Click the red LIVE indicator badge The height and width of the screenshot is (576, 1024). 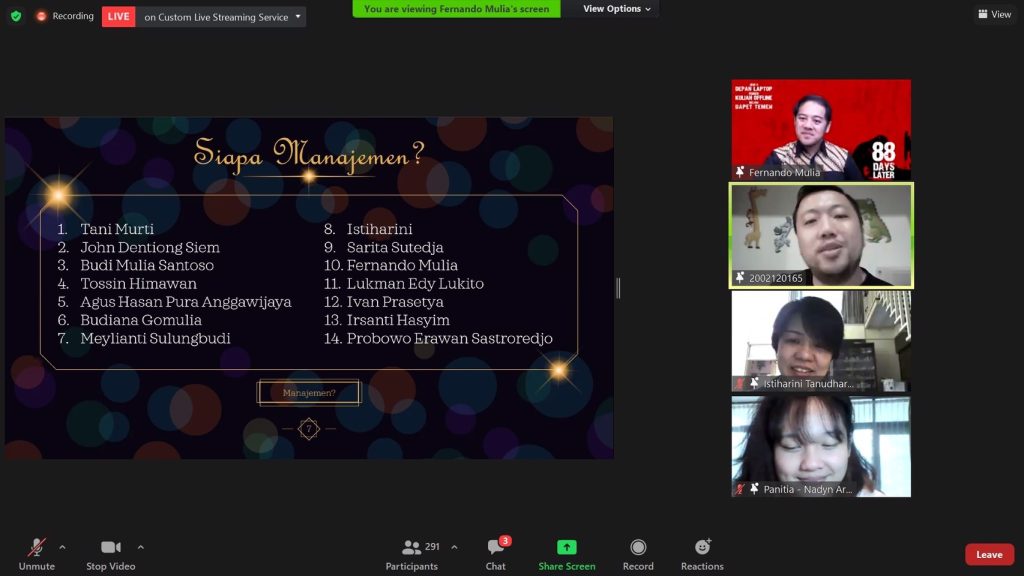(x=118, y=16)
